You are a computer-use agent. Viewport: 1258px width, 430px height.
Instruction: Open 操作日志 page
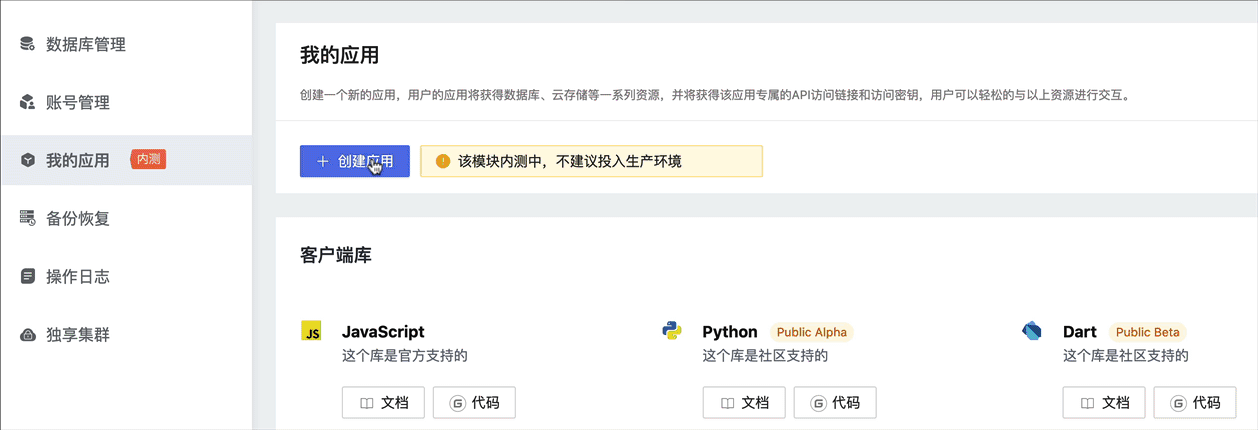coord(78,276)
